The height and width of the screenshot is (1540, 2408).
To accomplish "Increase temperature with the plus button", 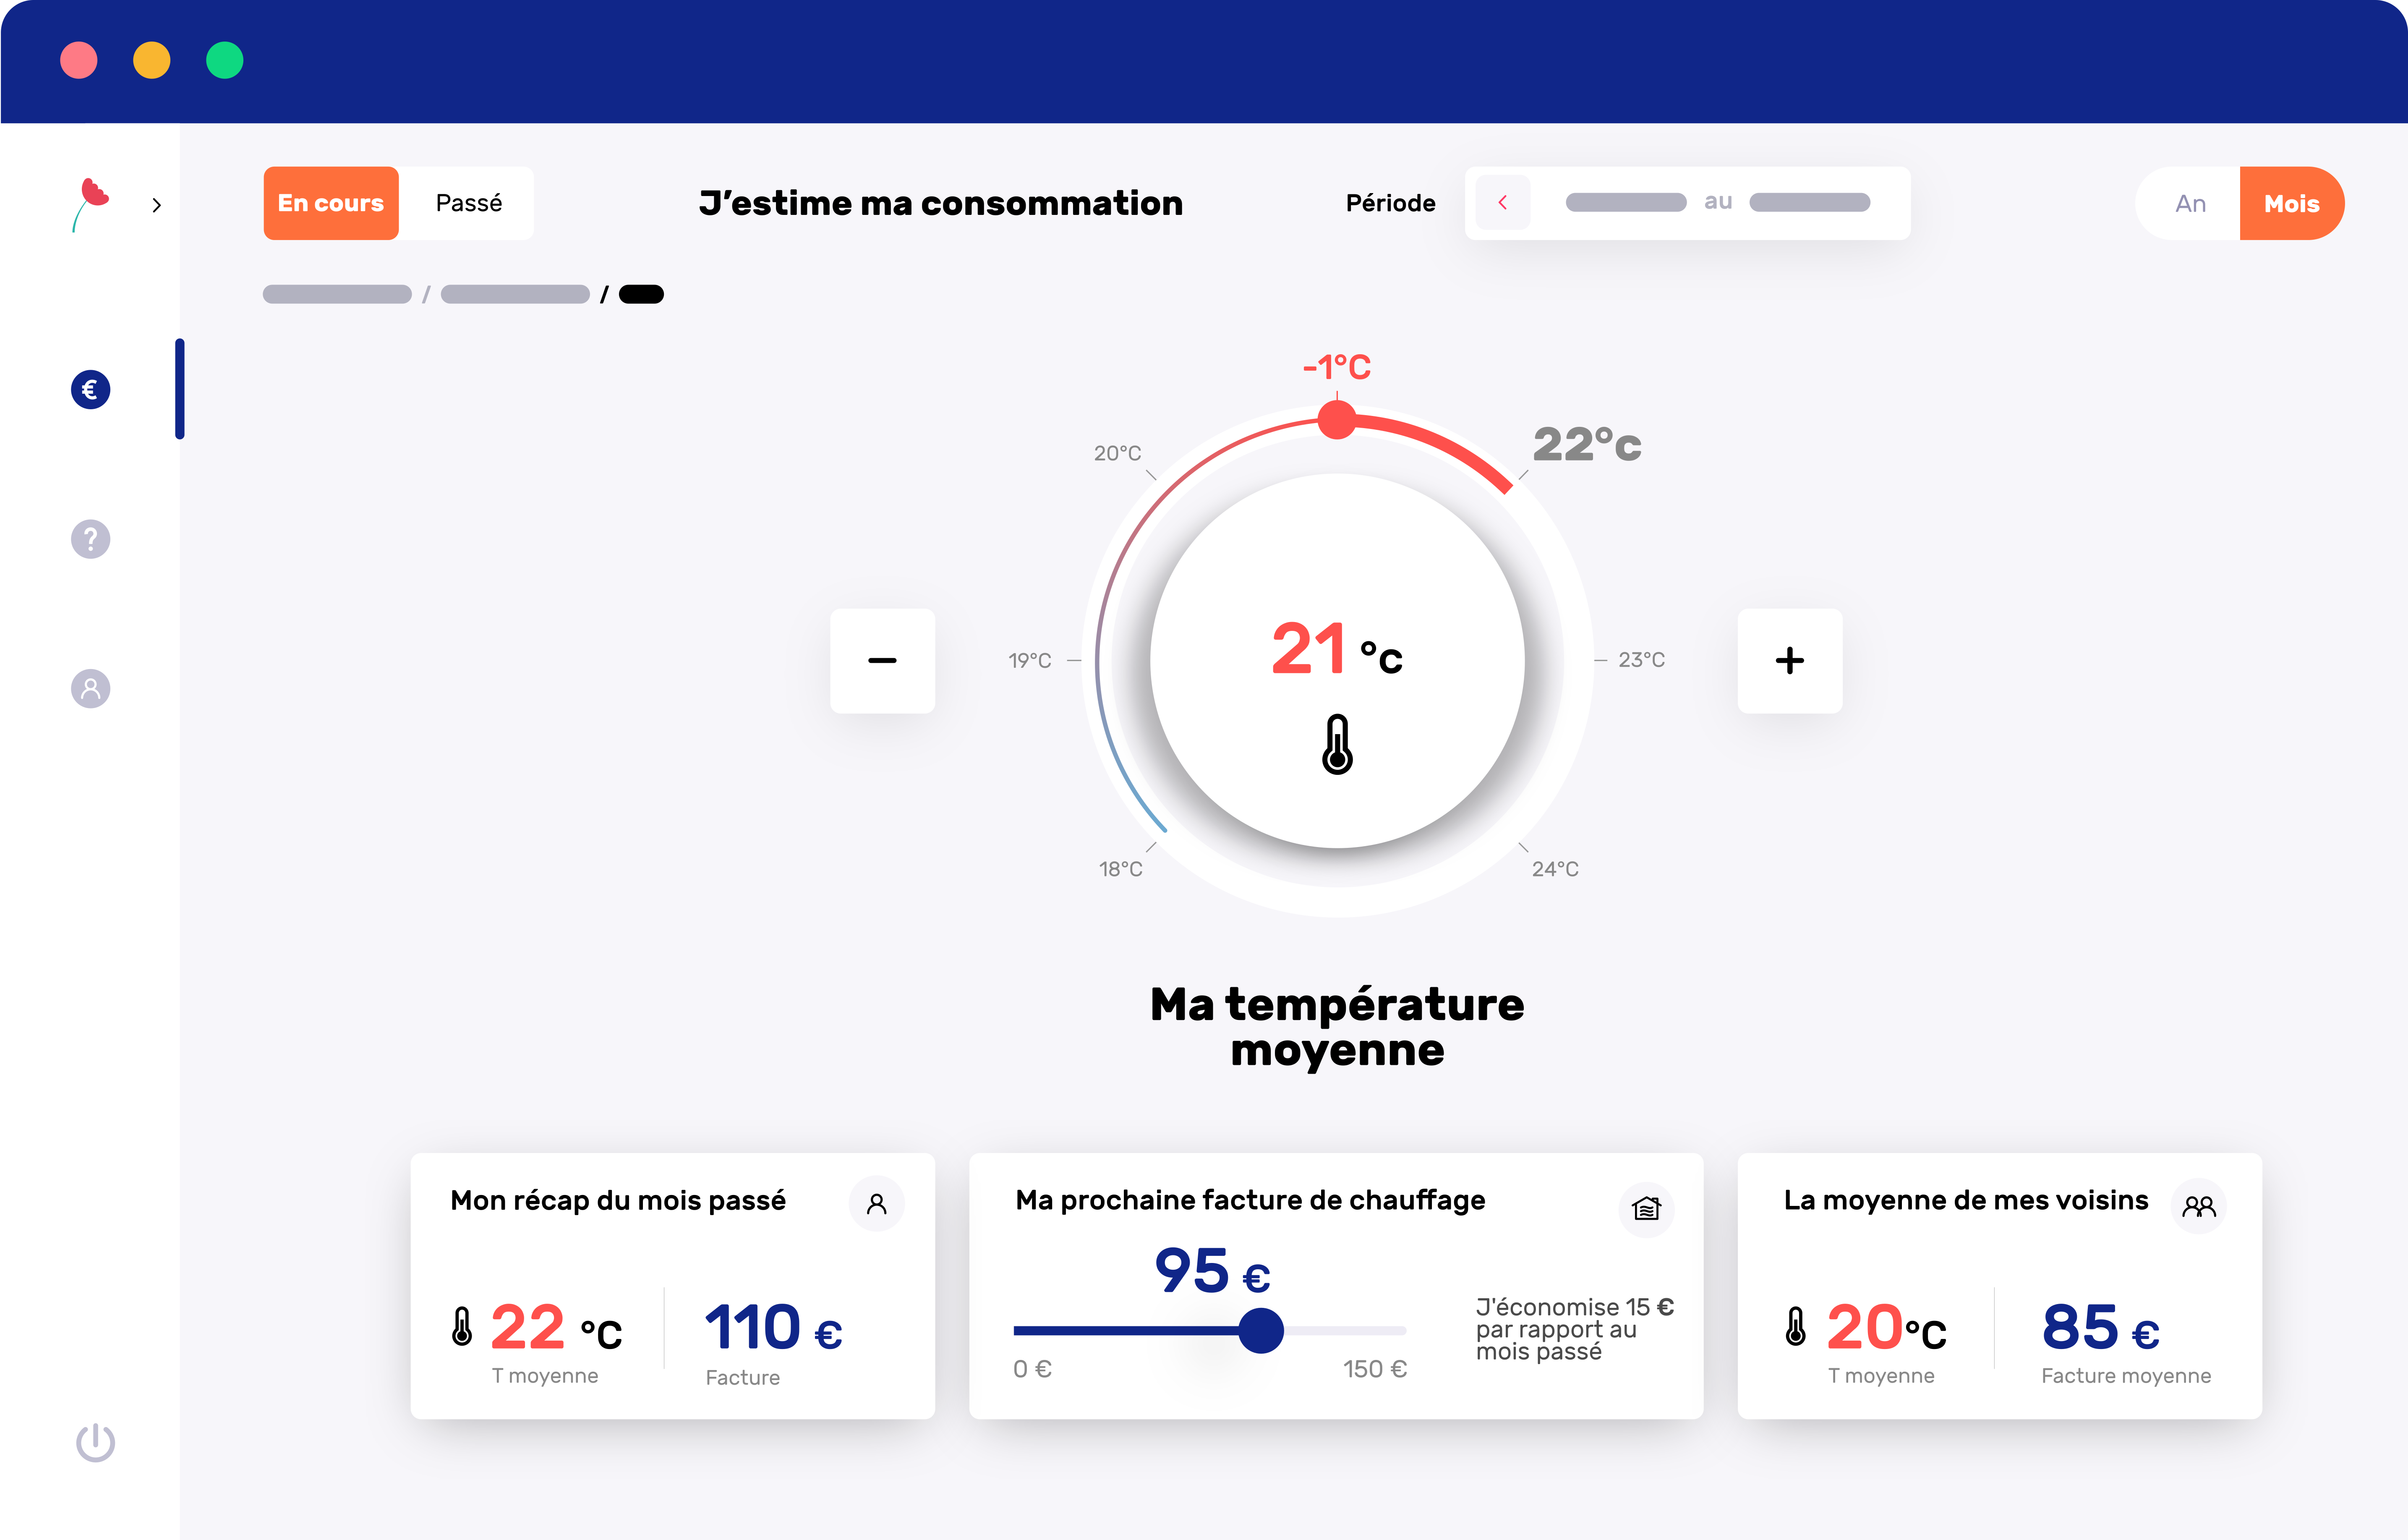I will 1789,660.
